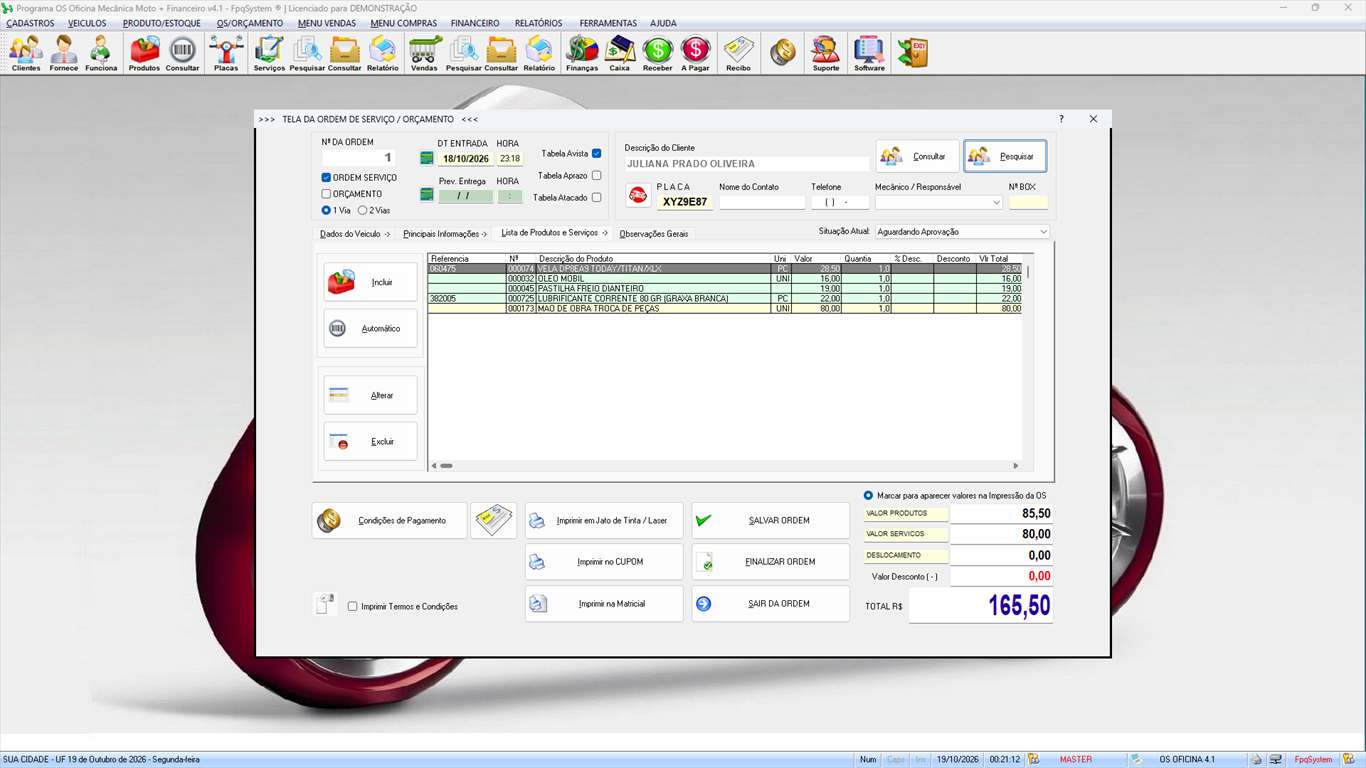Open the Recibo toolbar icon
1366x768 pixels.
pos(738,53)
